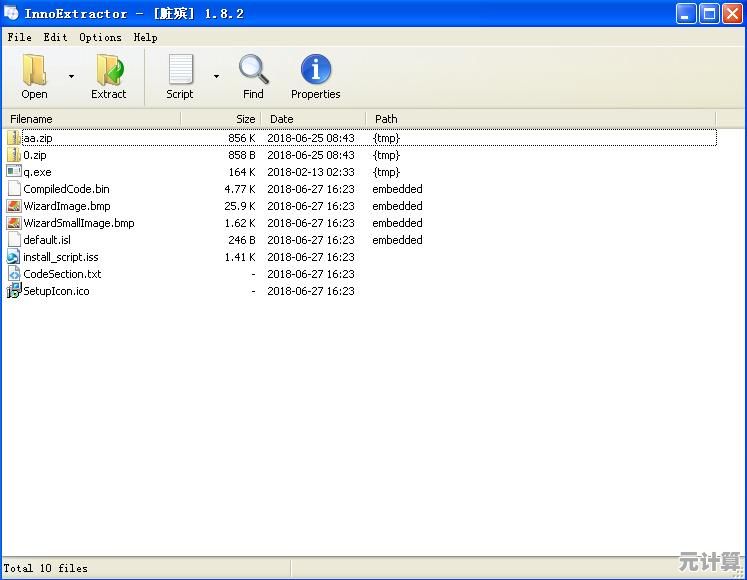Open the Edit menu
Viewport: 747px width, 580px height.
[x=55, y=37]
